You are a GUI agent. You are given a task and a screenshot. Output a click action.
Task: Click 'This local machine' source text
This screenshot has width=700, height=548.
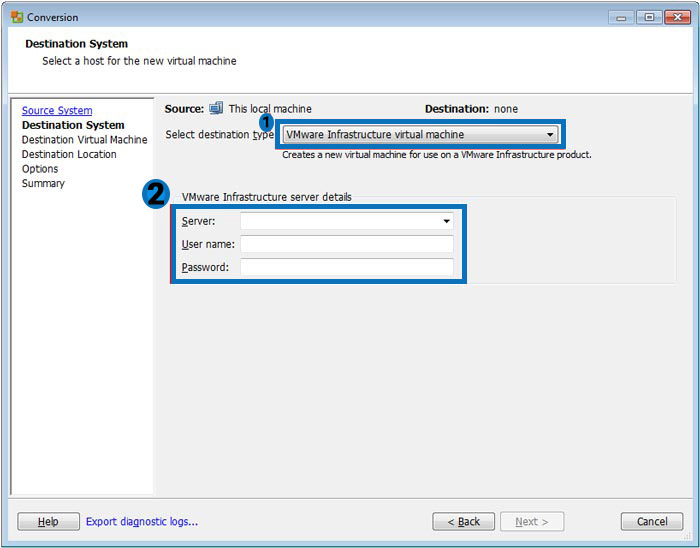[x=270, y=109]
